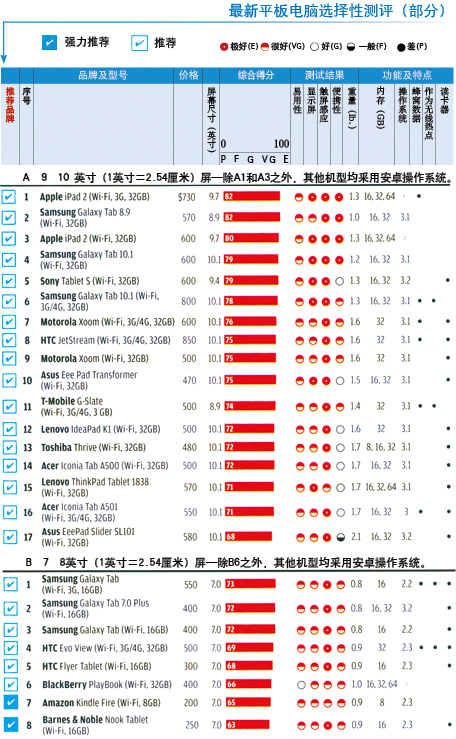Select the 测试结果 column header

[325, 75]
